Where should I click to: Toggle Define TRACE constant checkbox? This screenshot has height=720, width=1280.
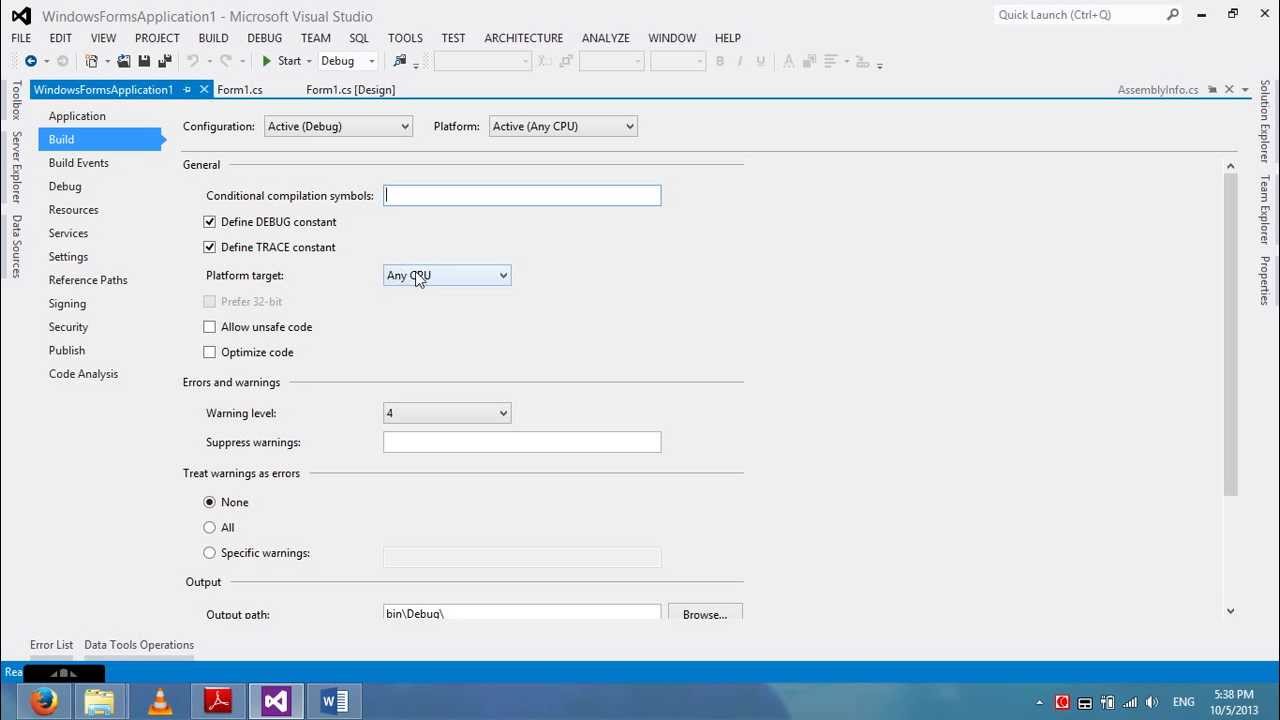pyautogui.click(x=209, y=247)
